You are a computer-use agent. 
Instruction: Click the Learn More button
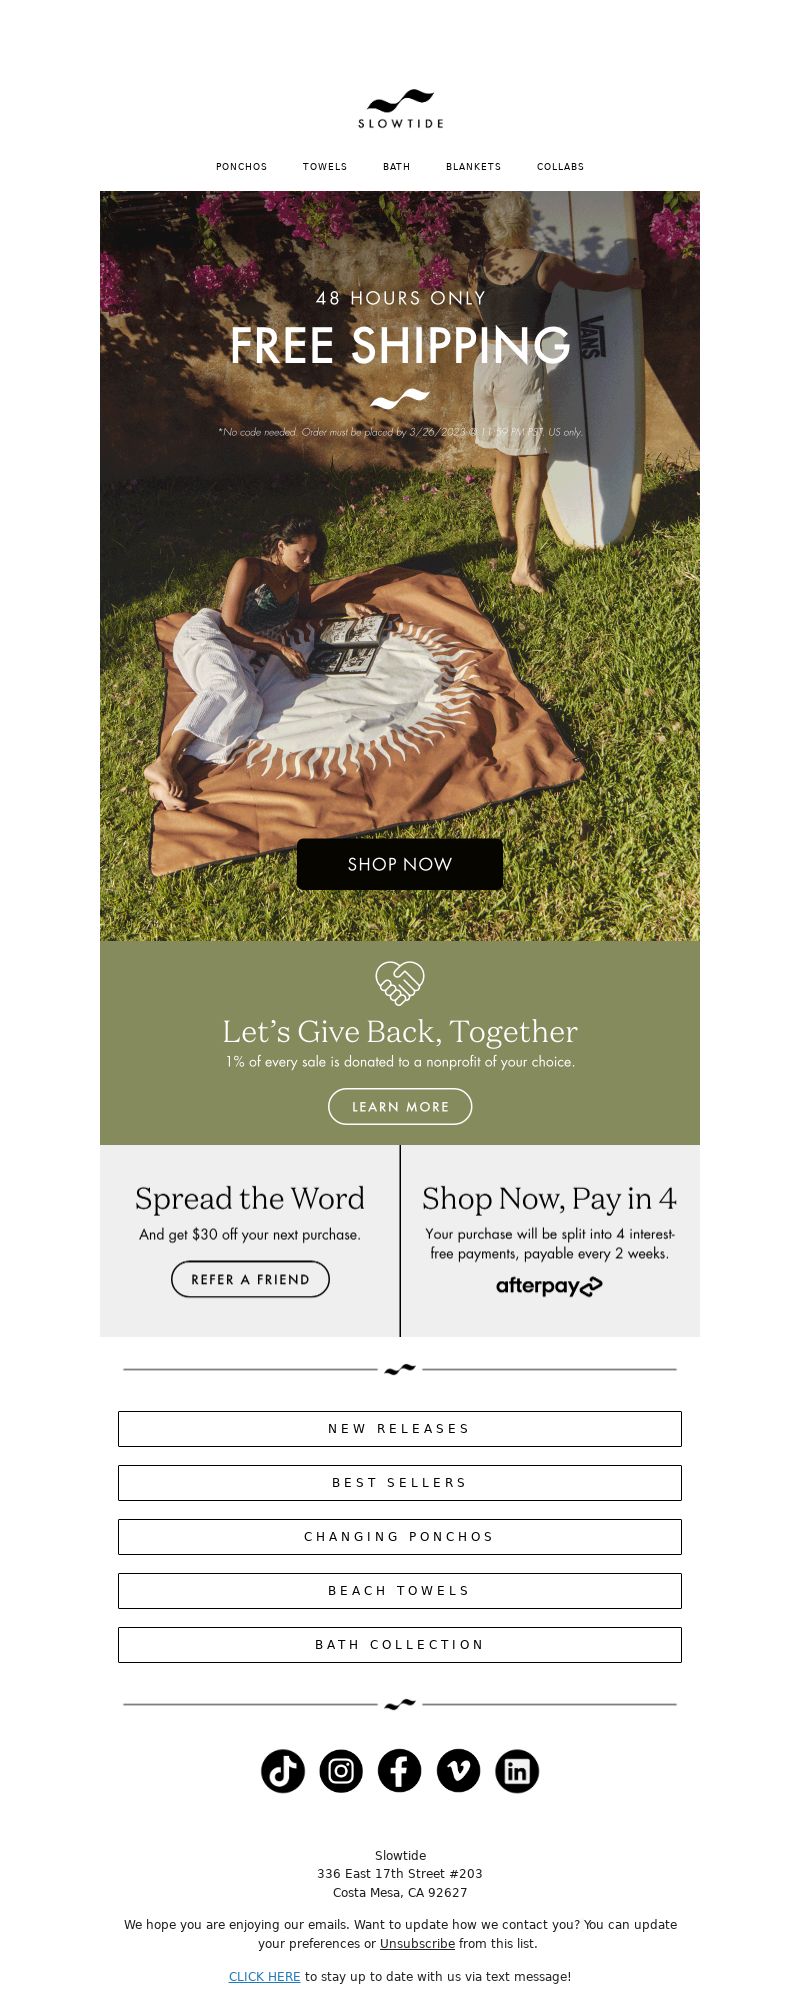click(x=400, y=1106)
